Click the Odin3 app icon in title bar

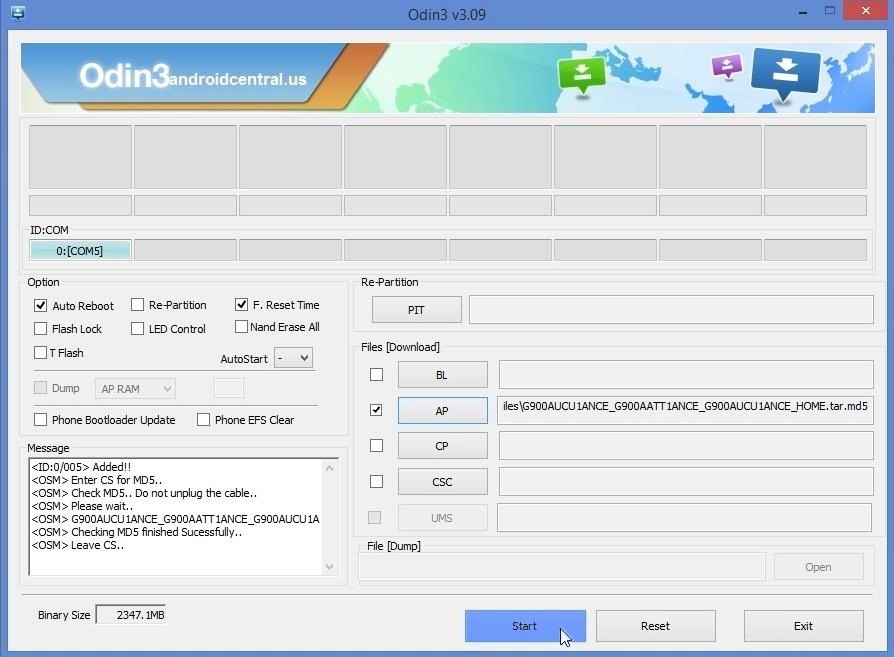point(18,13)
